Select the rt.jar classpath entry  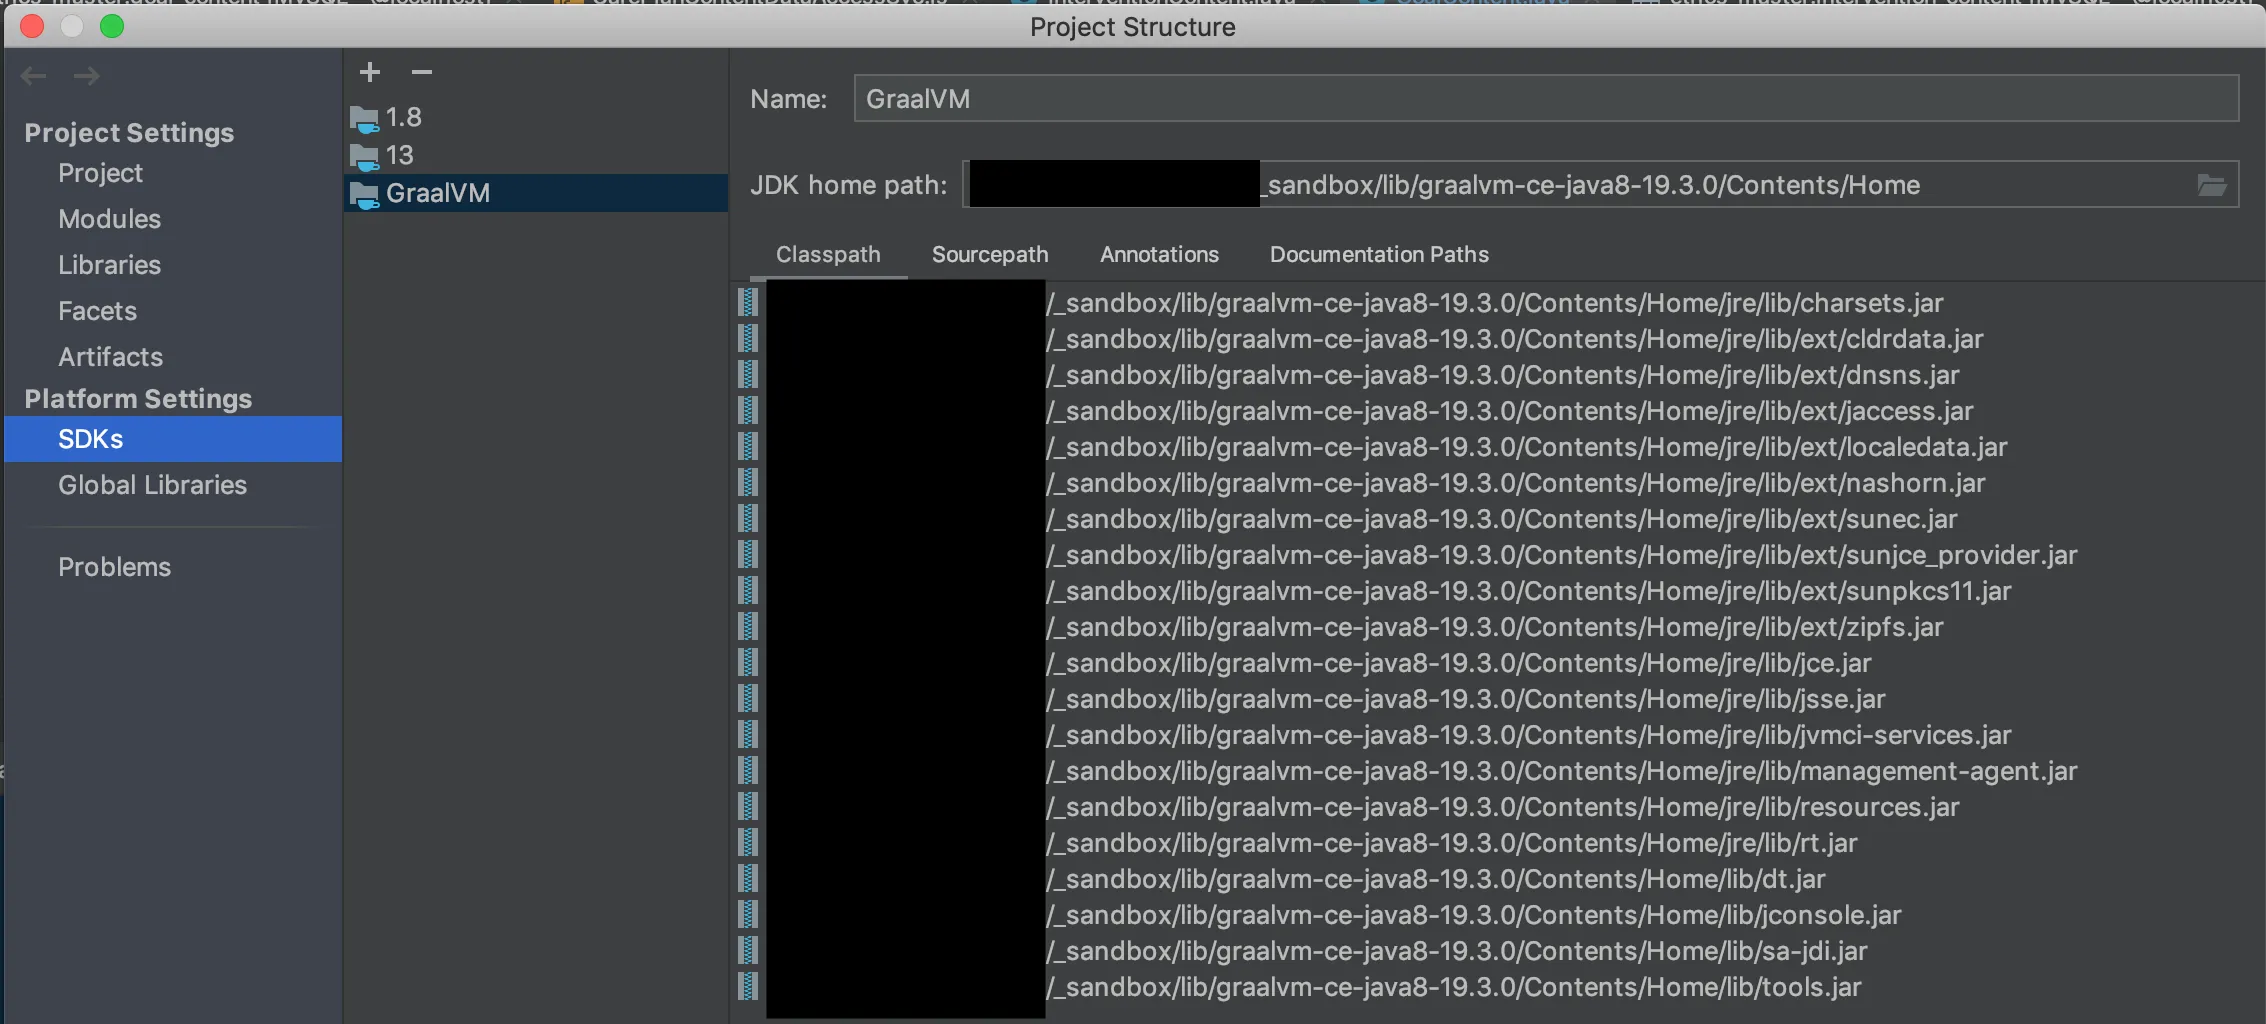point(1495,843)
